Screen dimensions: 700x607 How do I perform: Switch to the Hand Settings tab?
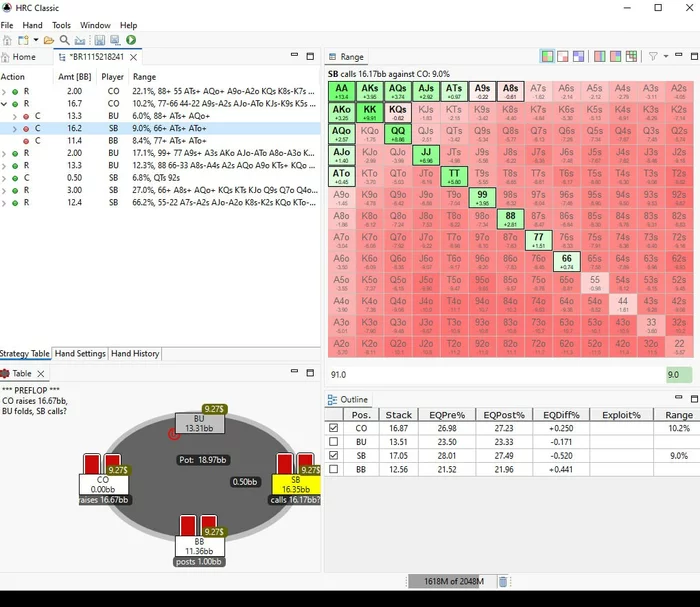point(80,353)
